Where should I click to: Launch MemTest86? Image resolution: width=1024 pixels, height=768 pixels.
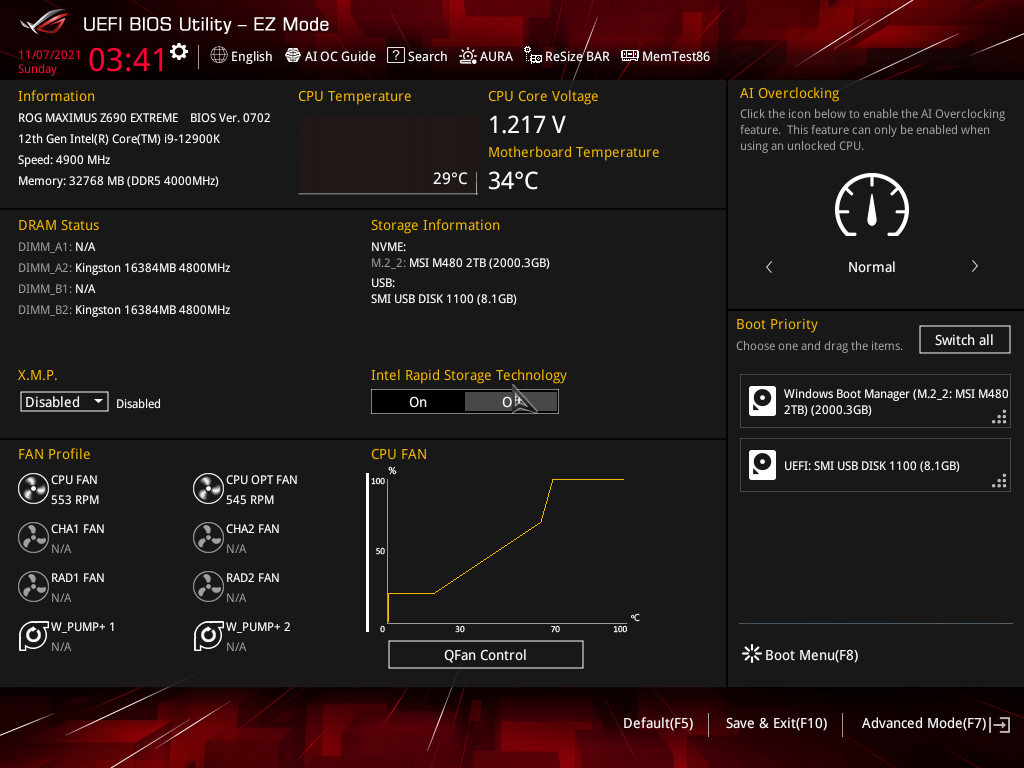click(x=665, y=56)
